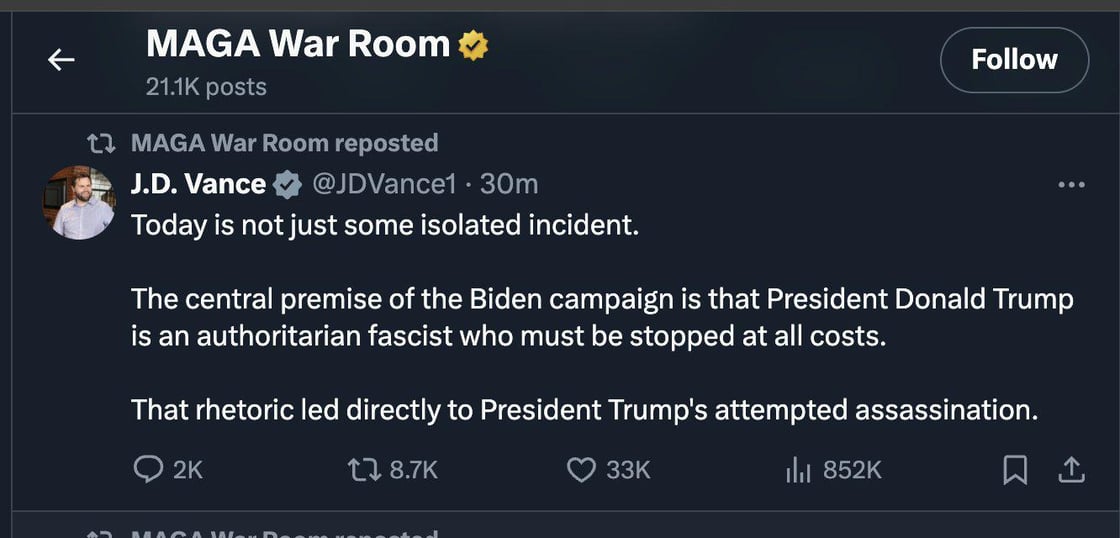Share the tweet using the upload icon
Viewport: 1120px width, 538px height.
click(x=1071, y=469)
